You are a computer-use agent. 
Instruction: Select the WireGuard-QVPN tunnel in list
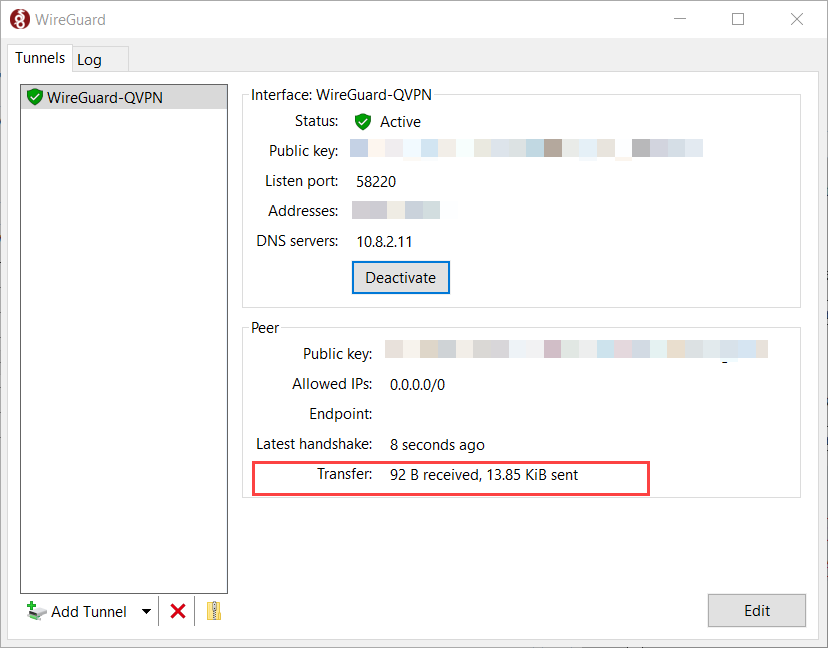(124, 97)
